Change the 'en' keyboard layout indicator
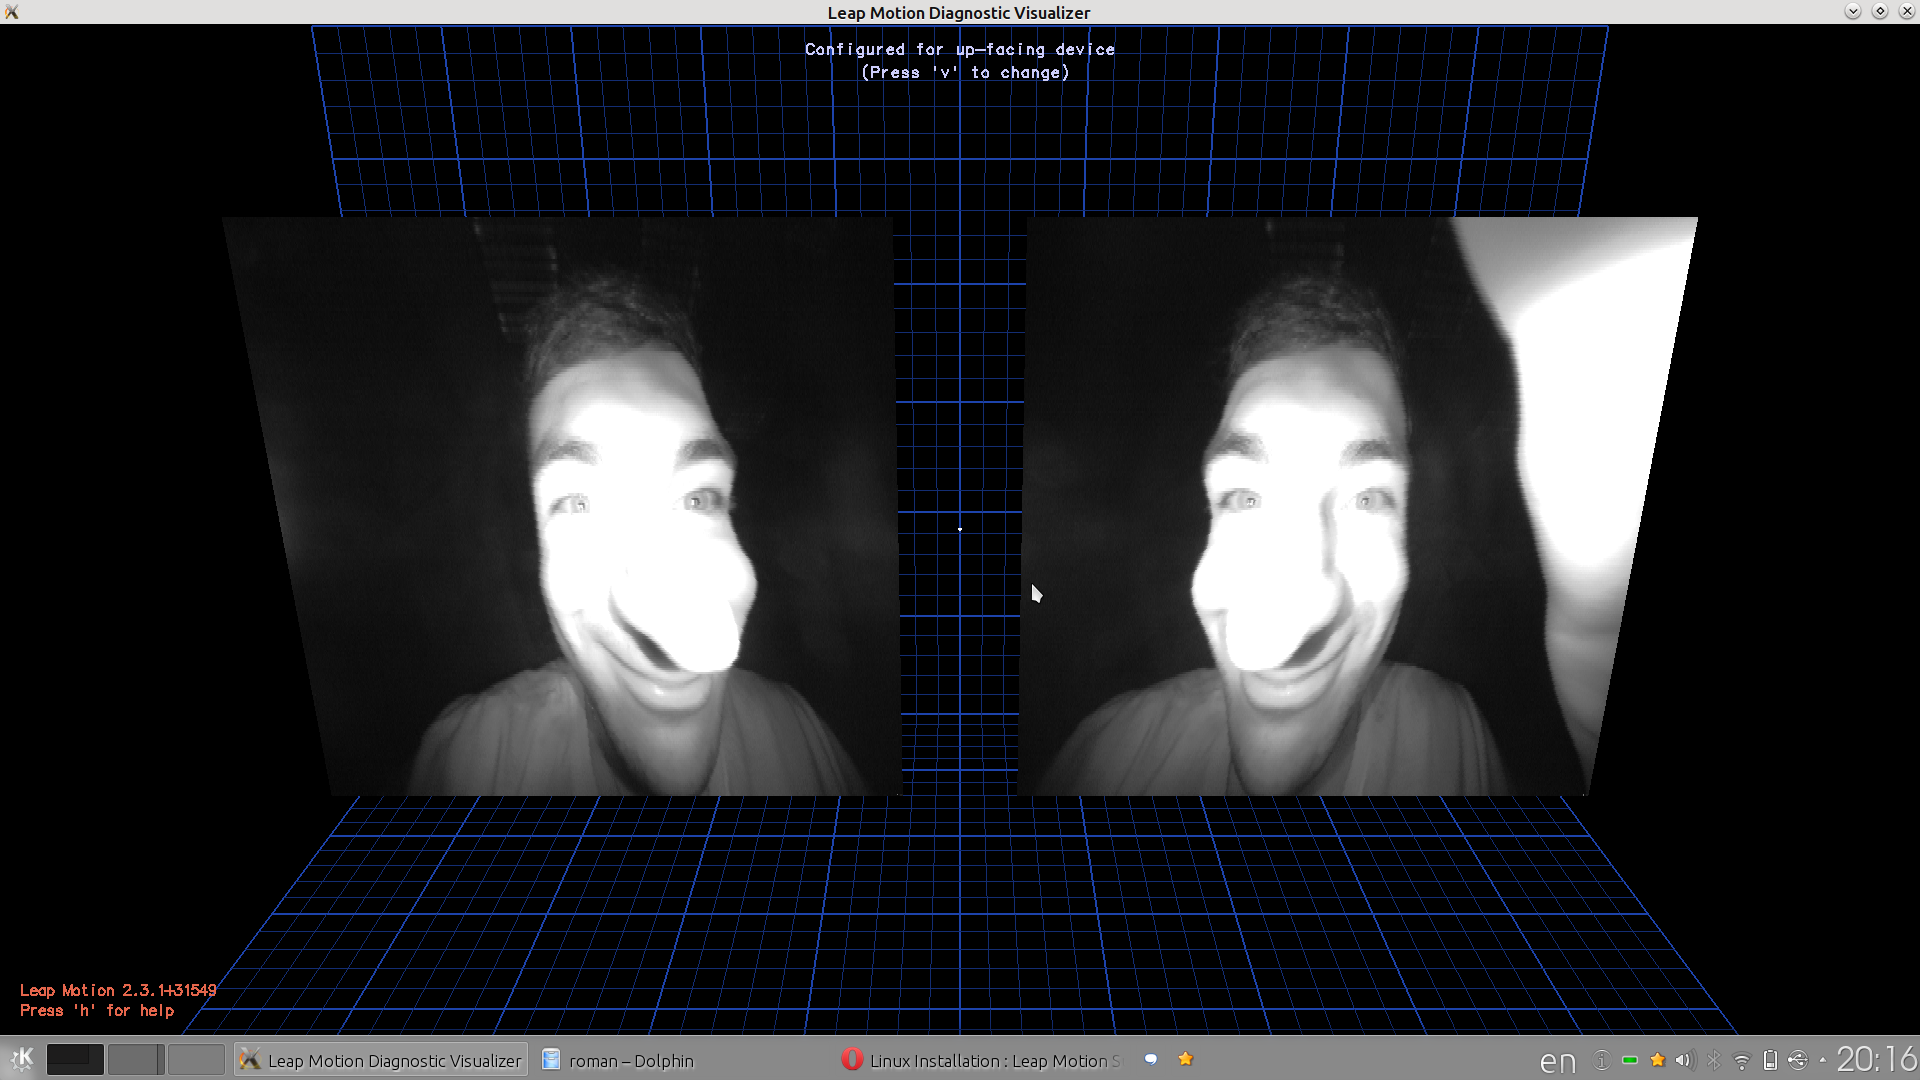The image size is (1920, 1080). (x=1557, y=1061)
